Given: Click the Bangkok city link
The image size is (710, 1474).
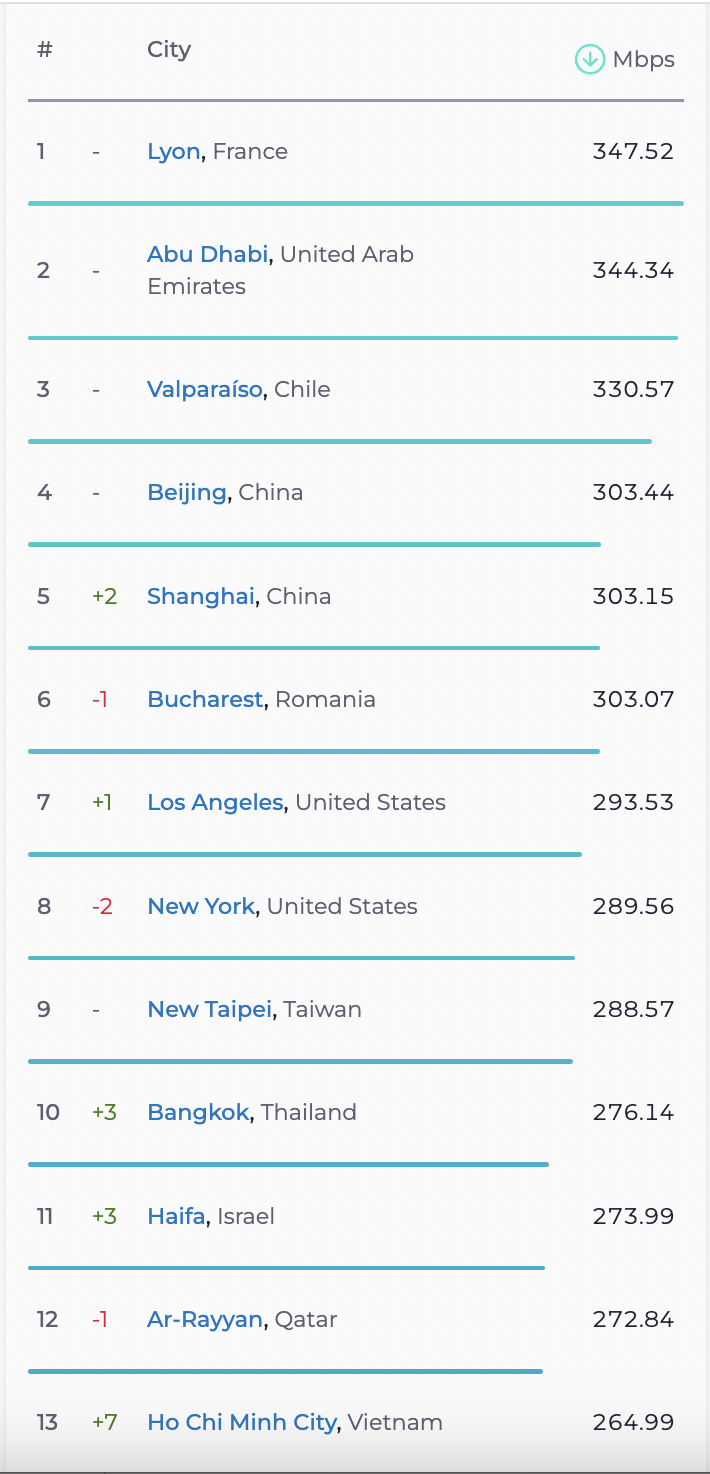Looking at the screenshot, I should [198, 1112].
